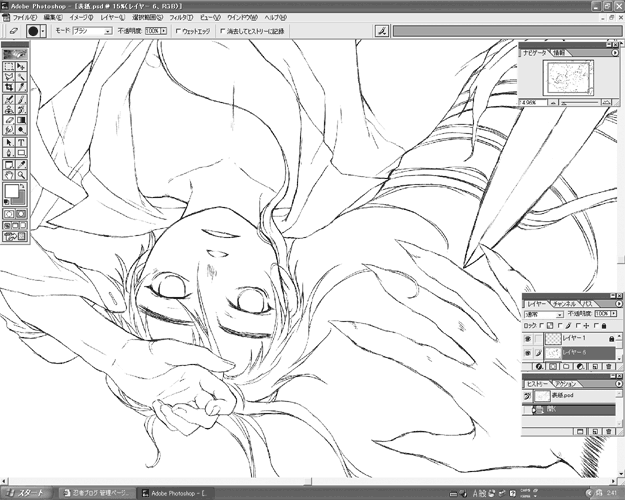The height and width of the screenshot is (500, 625).
Task: Hide layer レイヤー 6 with eye icon
Action: (x=528, y=353)
